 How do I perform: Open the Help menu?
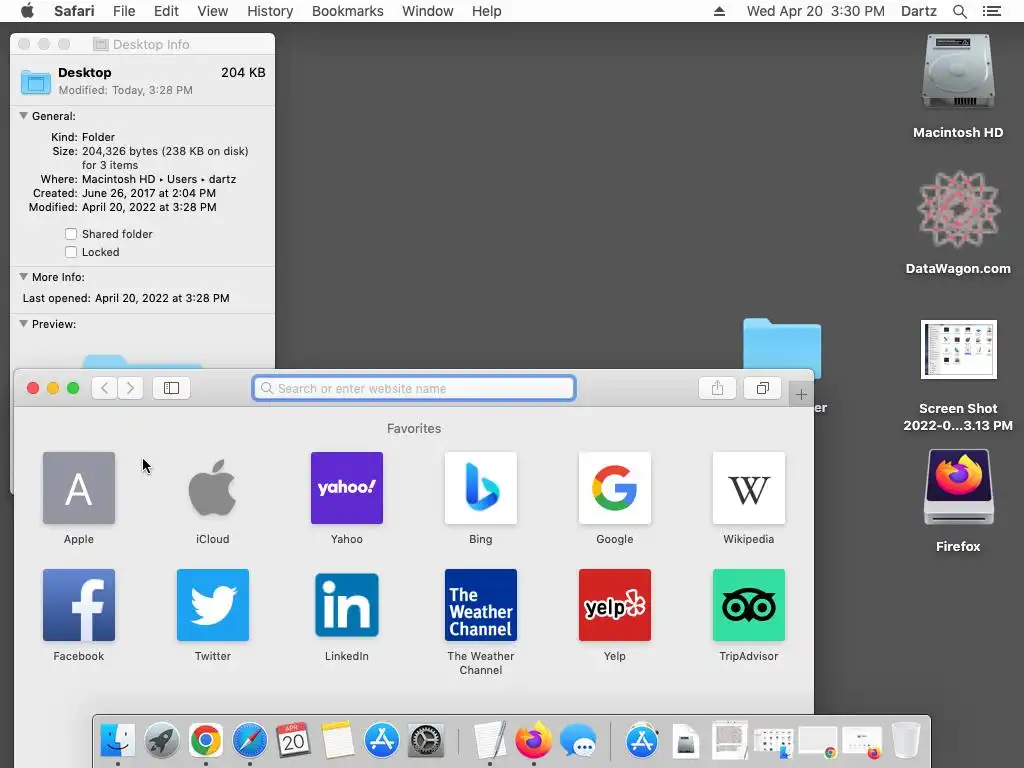487,11
